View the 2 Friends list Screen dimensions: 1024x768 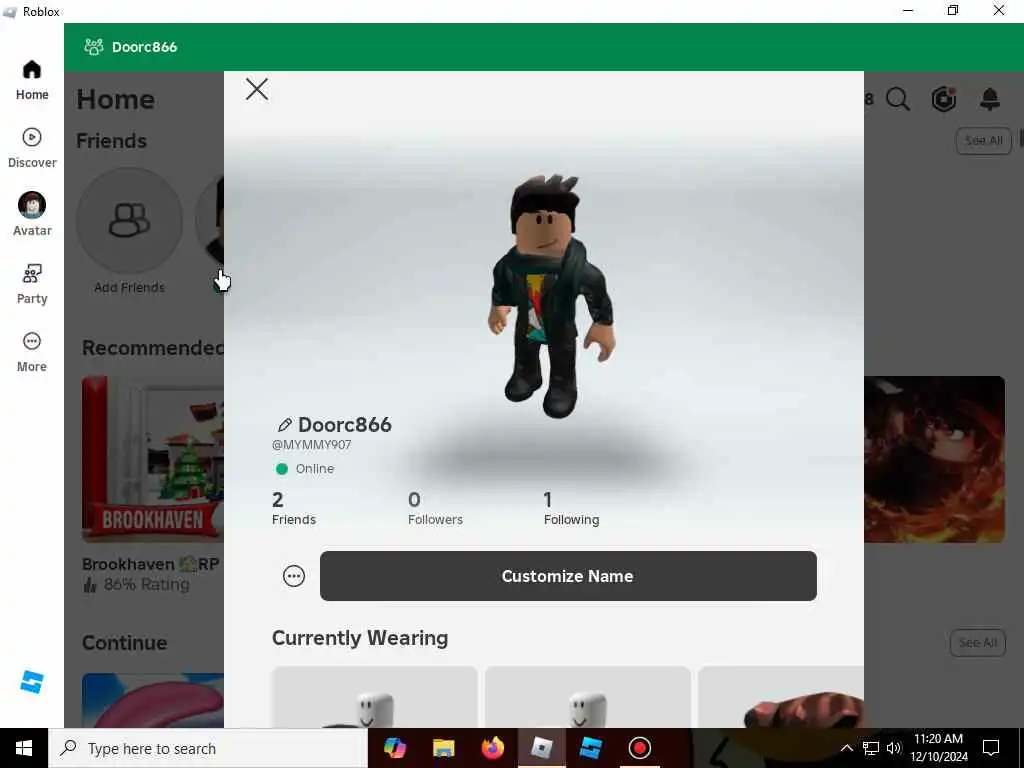(x=294, y=508)
